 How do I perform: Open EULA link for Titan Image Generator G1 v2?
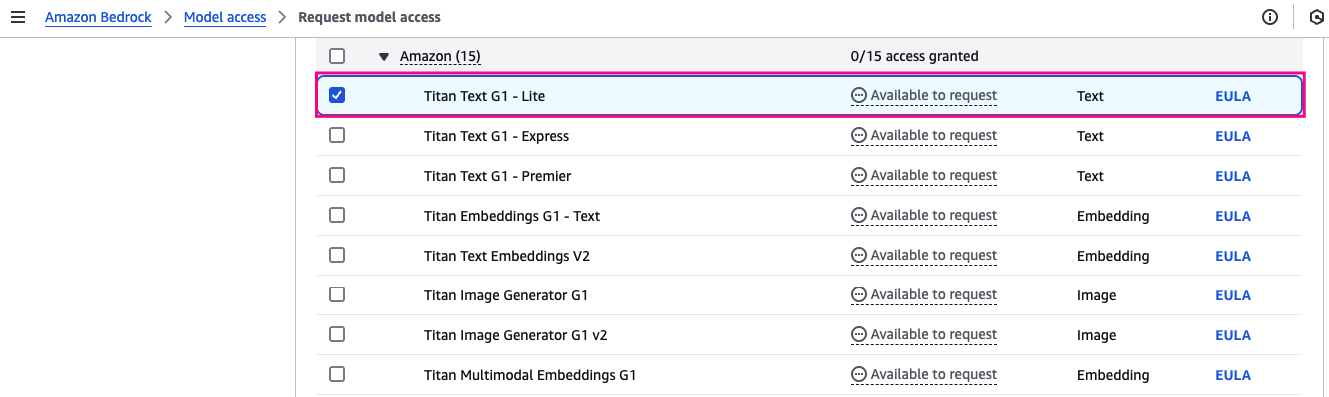pyautogui.click(x=1233, y=335)
